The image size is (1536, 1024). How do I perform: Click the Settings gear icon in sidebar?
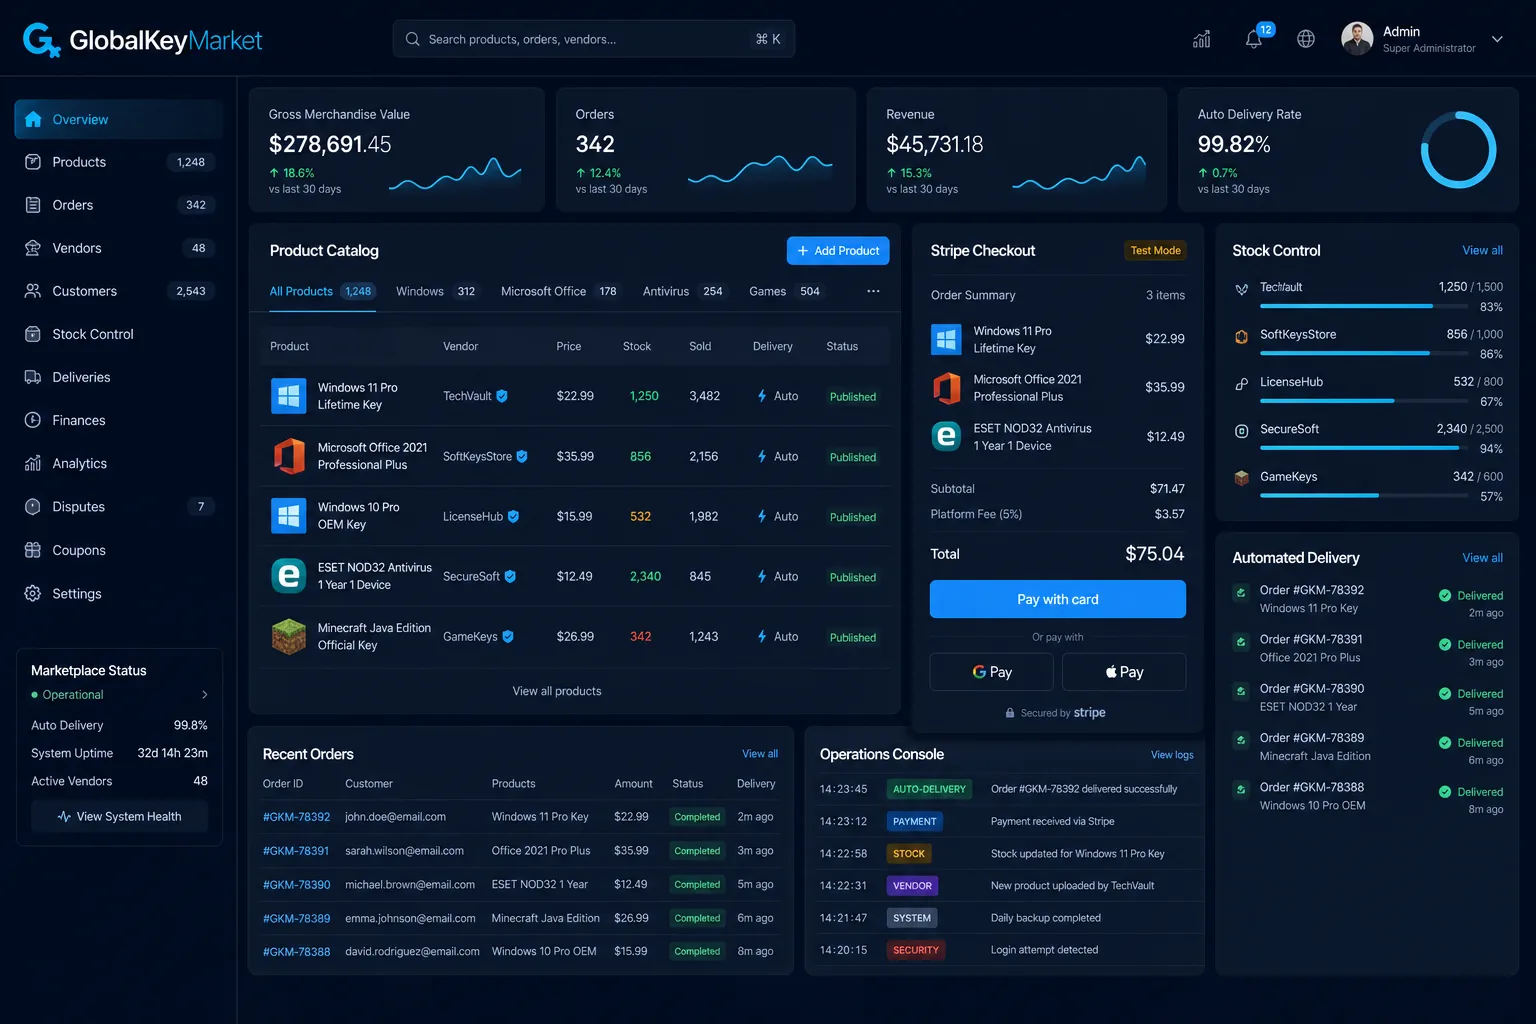33,593
